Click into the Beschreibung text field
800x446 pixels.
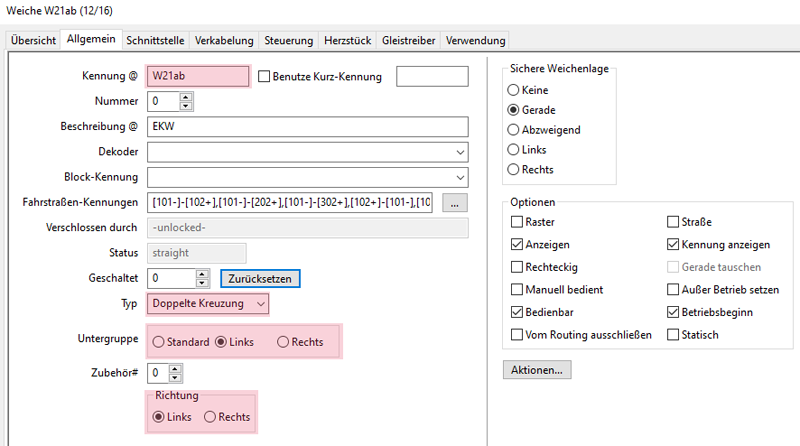(308, 127)
